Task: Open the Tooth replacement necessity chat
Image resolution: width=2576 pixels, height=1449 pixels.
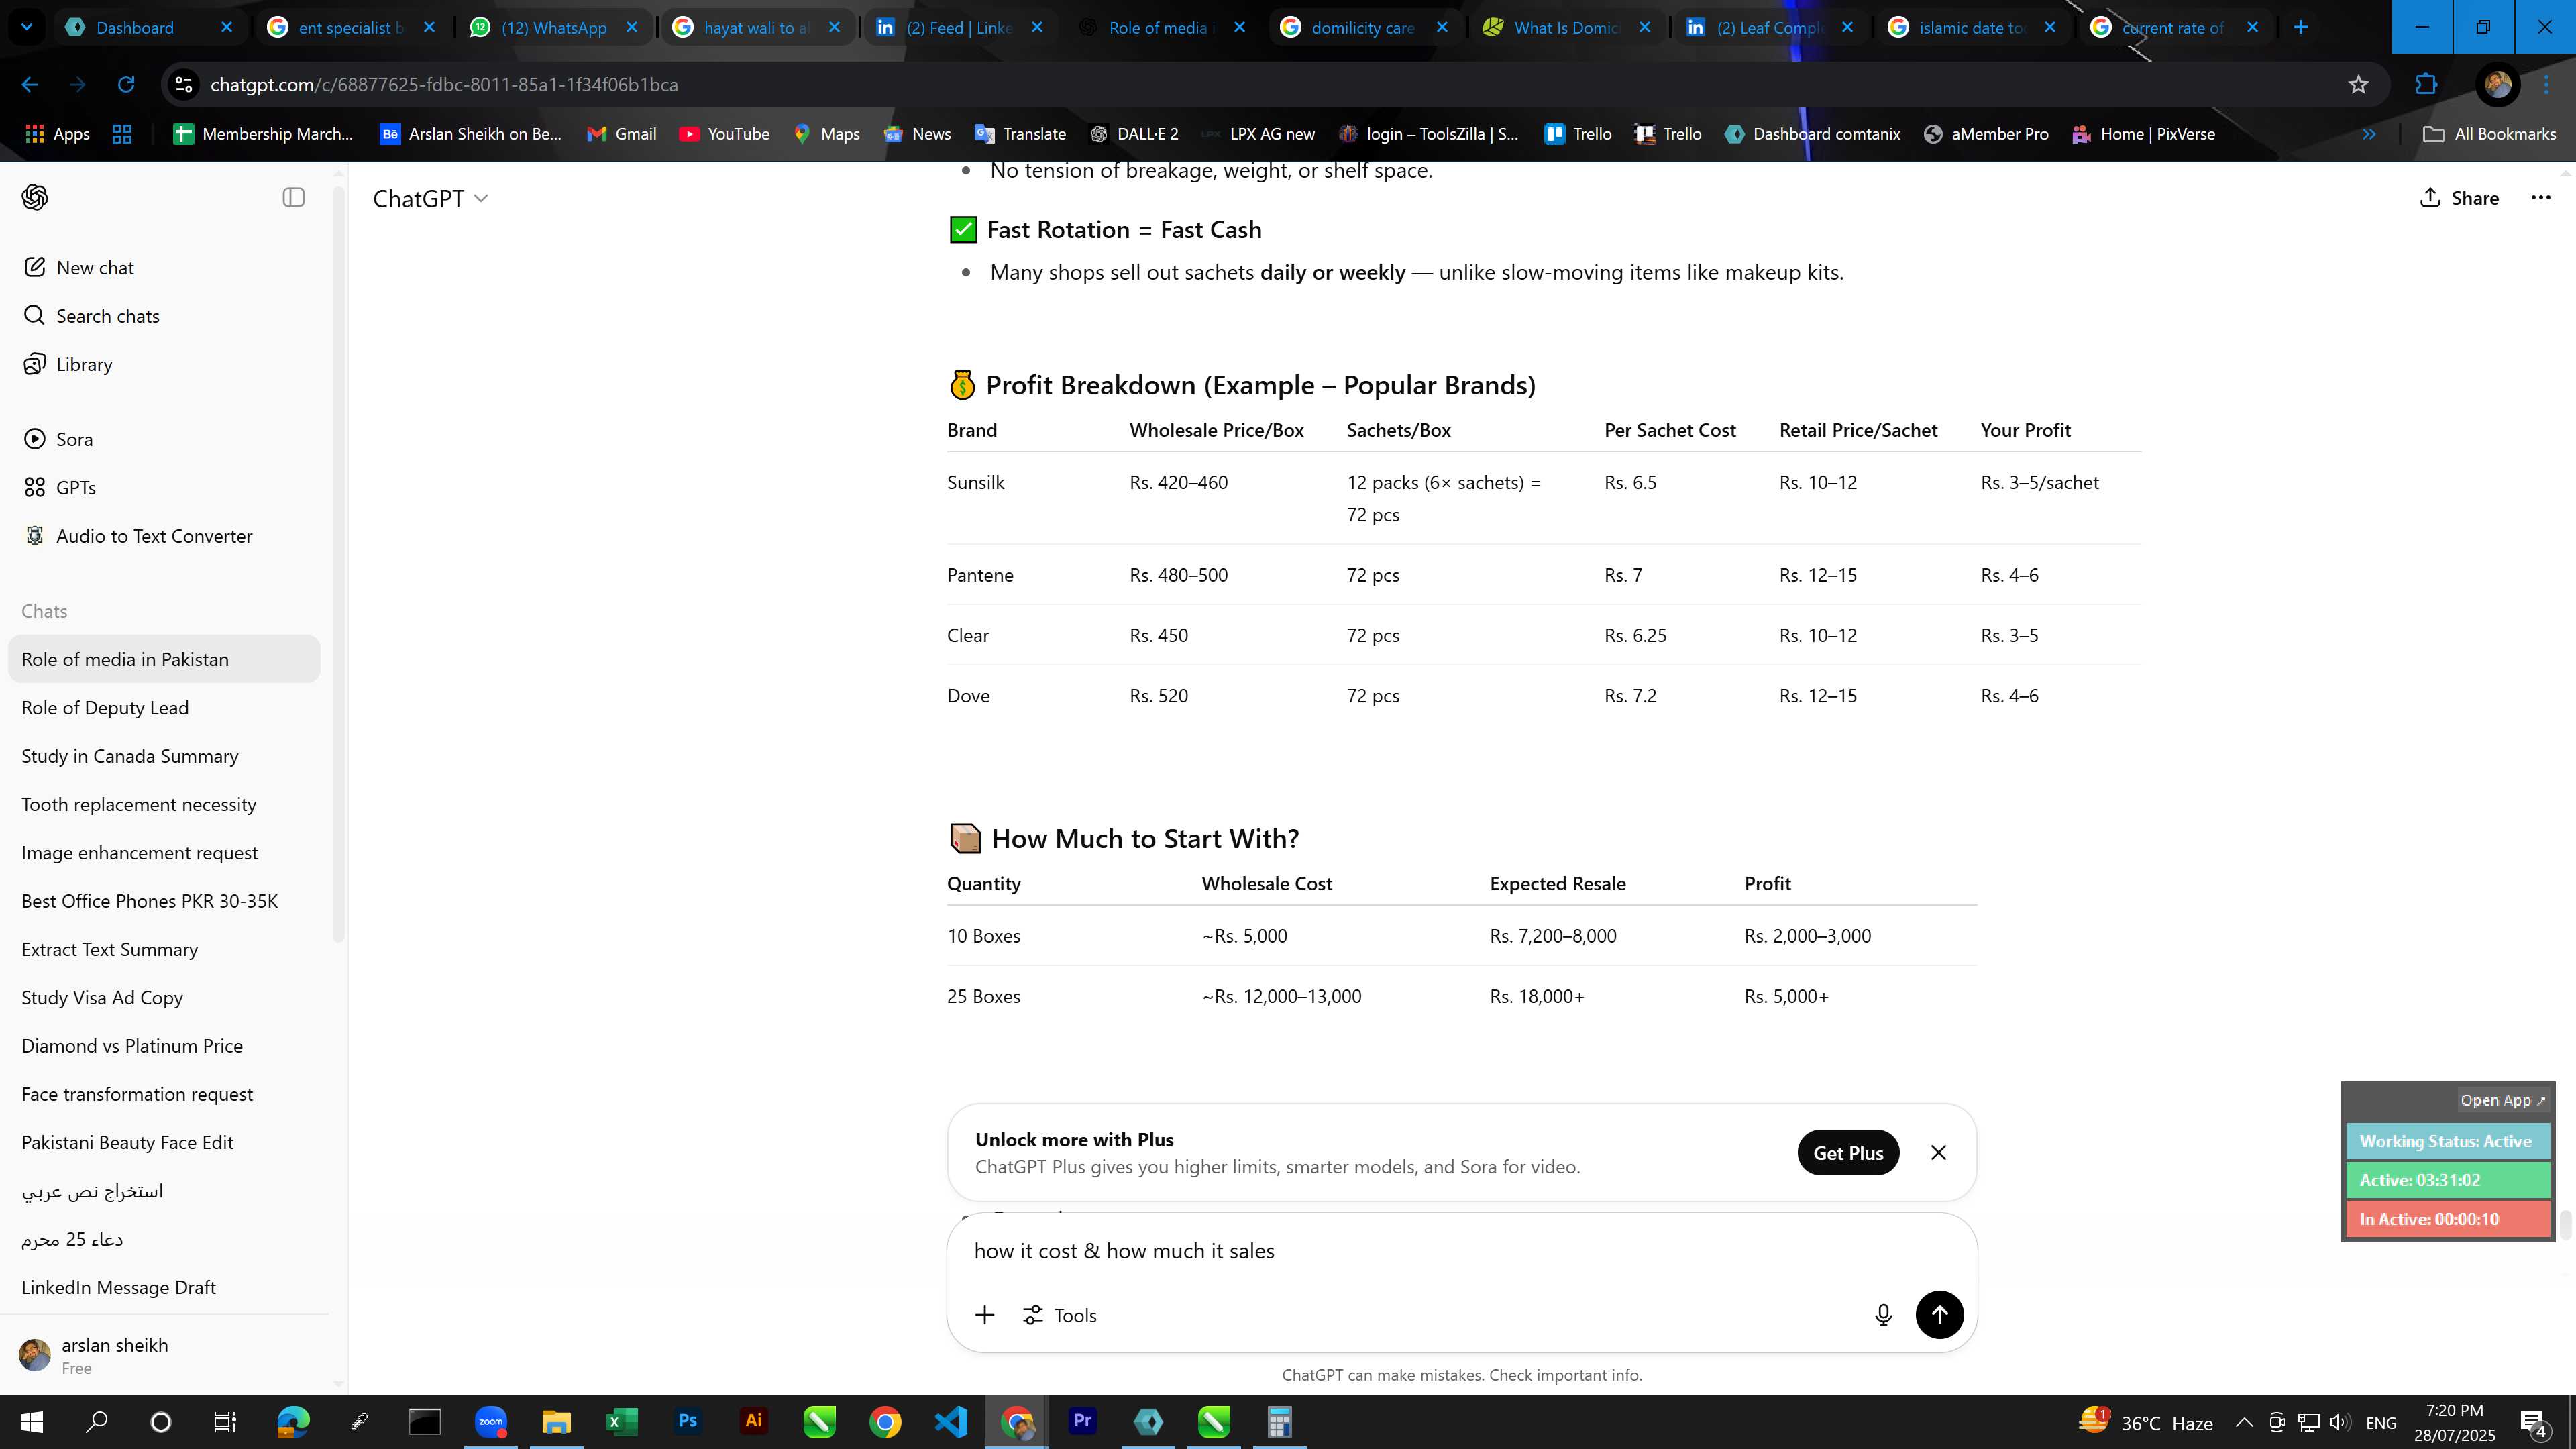Action: 165,804
